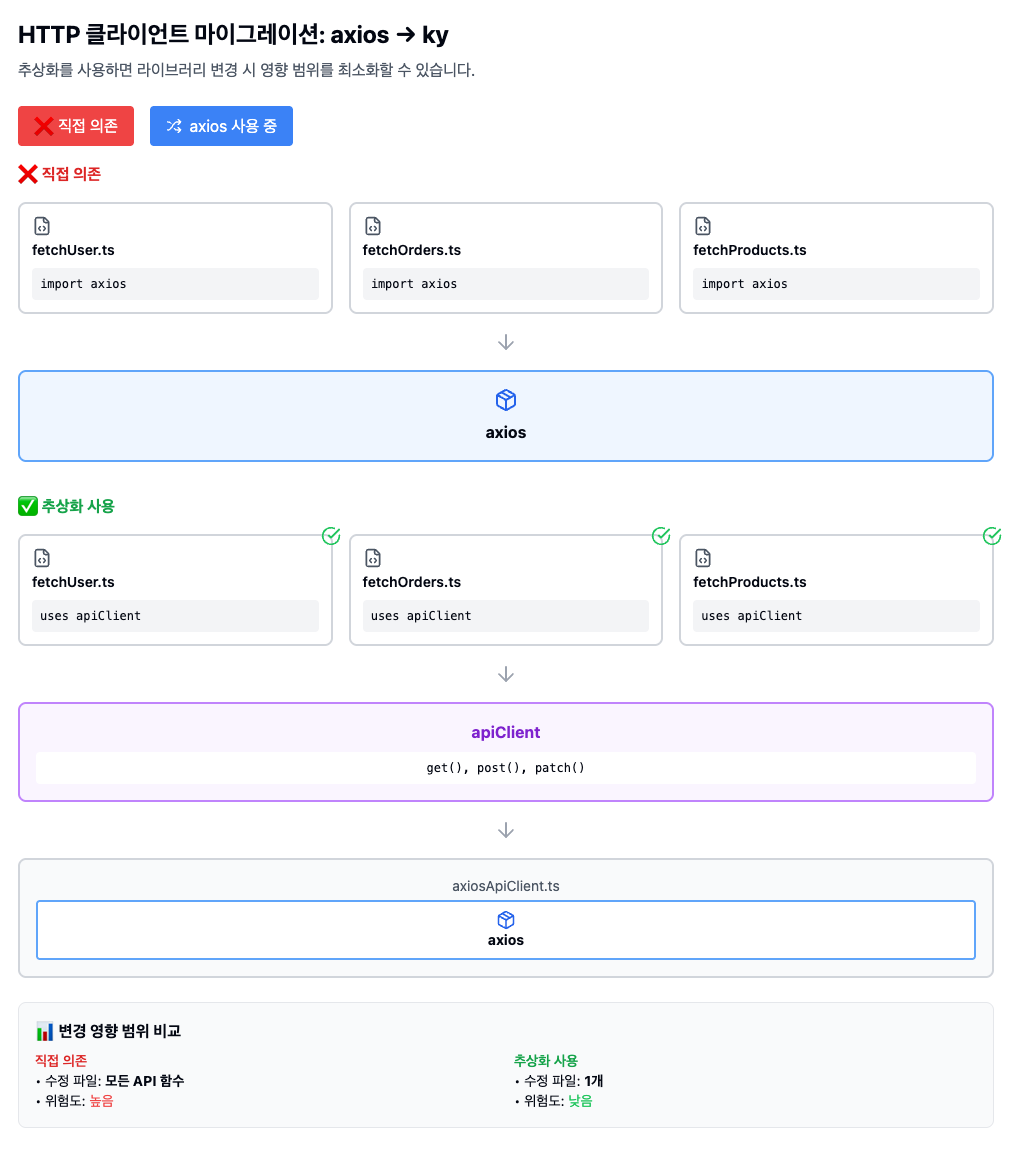Click 수정 파일: 모든 API 함수 line
Image resolution: width=1018 pixels, height=1150 pixels.
(x=110, y=1081)
